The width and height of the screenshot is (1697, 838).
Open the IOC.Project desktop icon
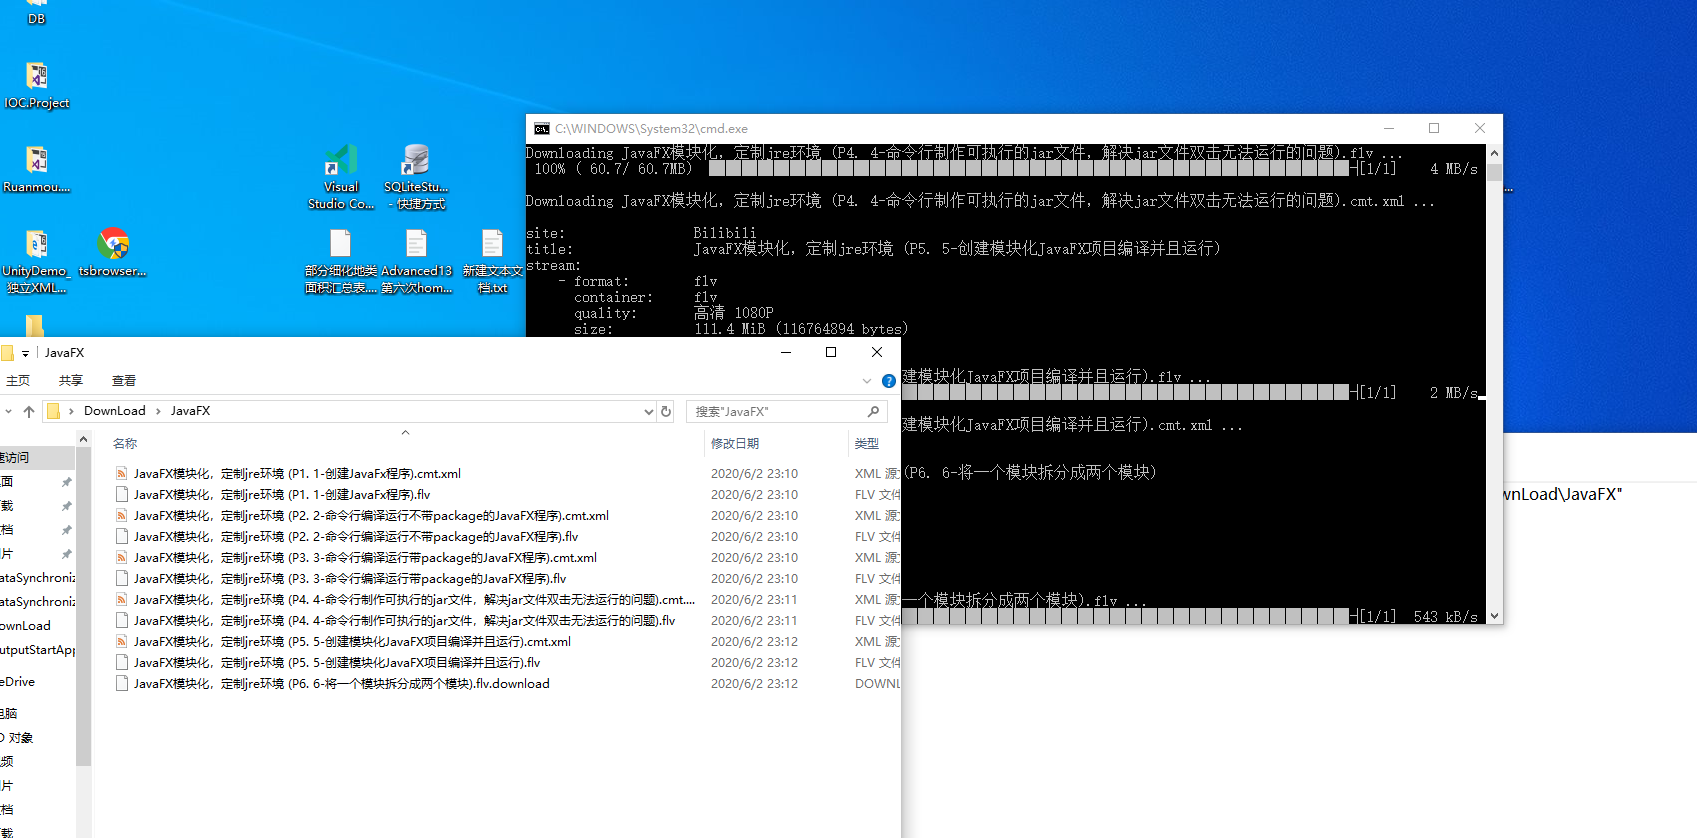(x=36, y=85)
